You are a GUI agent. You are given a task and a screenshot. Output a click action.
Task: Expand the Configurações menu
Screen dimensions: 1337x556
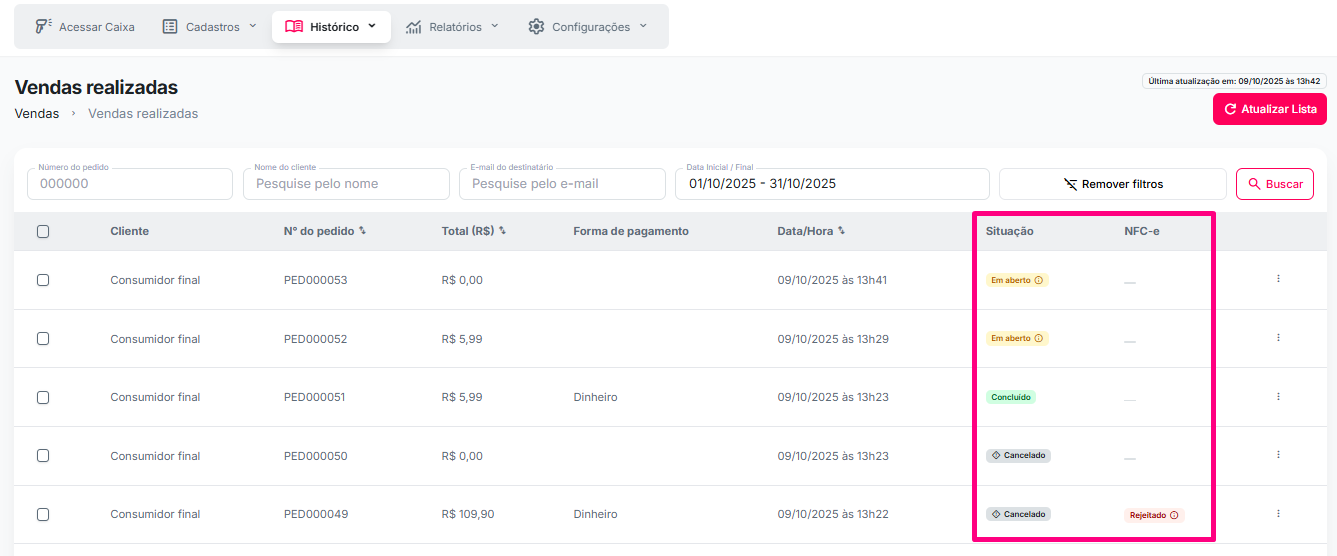[x=588, y=27]
